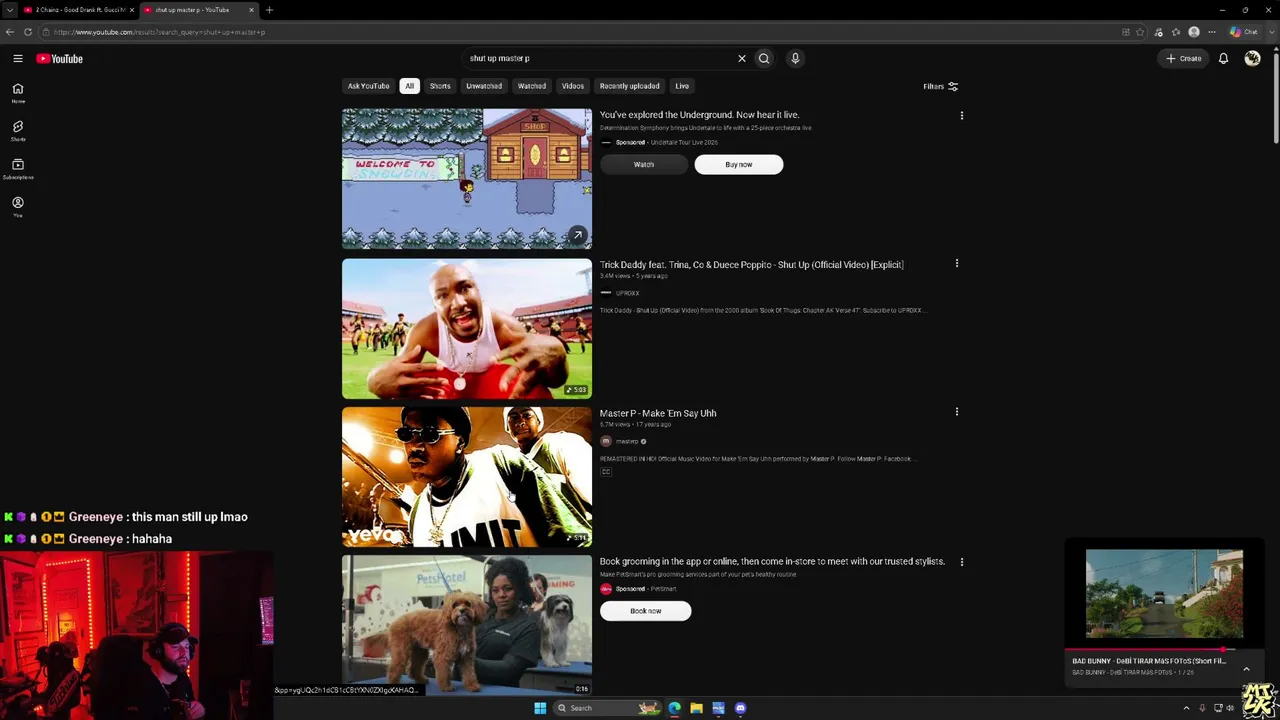Start voice search with the microphone
This screenshot has height=720, width=1280.
(795, 58)
